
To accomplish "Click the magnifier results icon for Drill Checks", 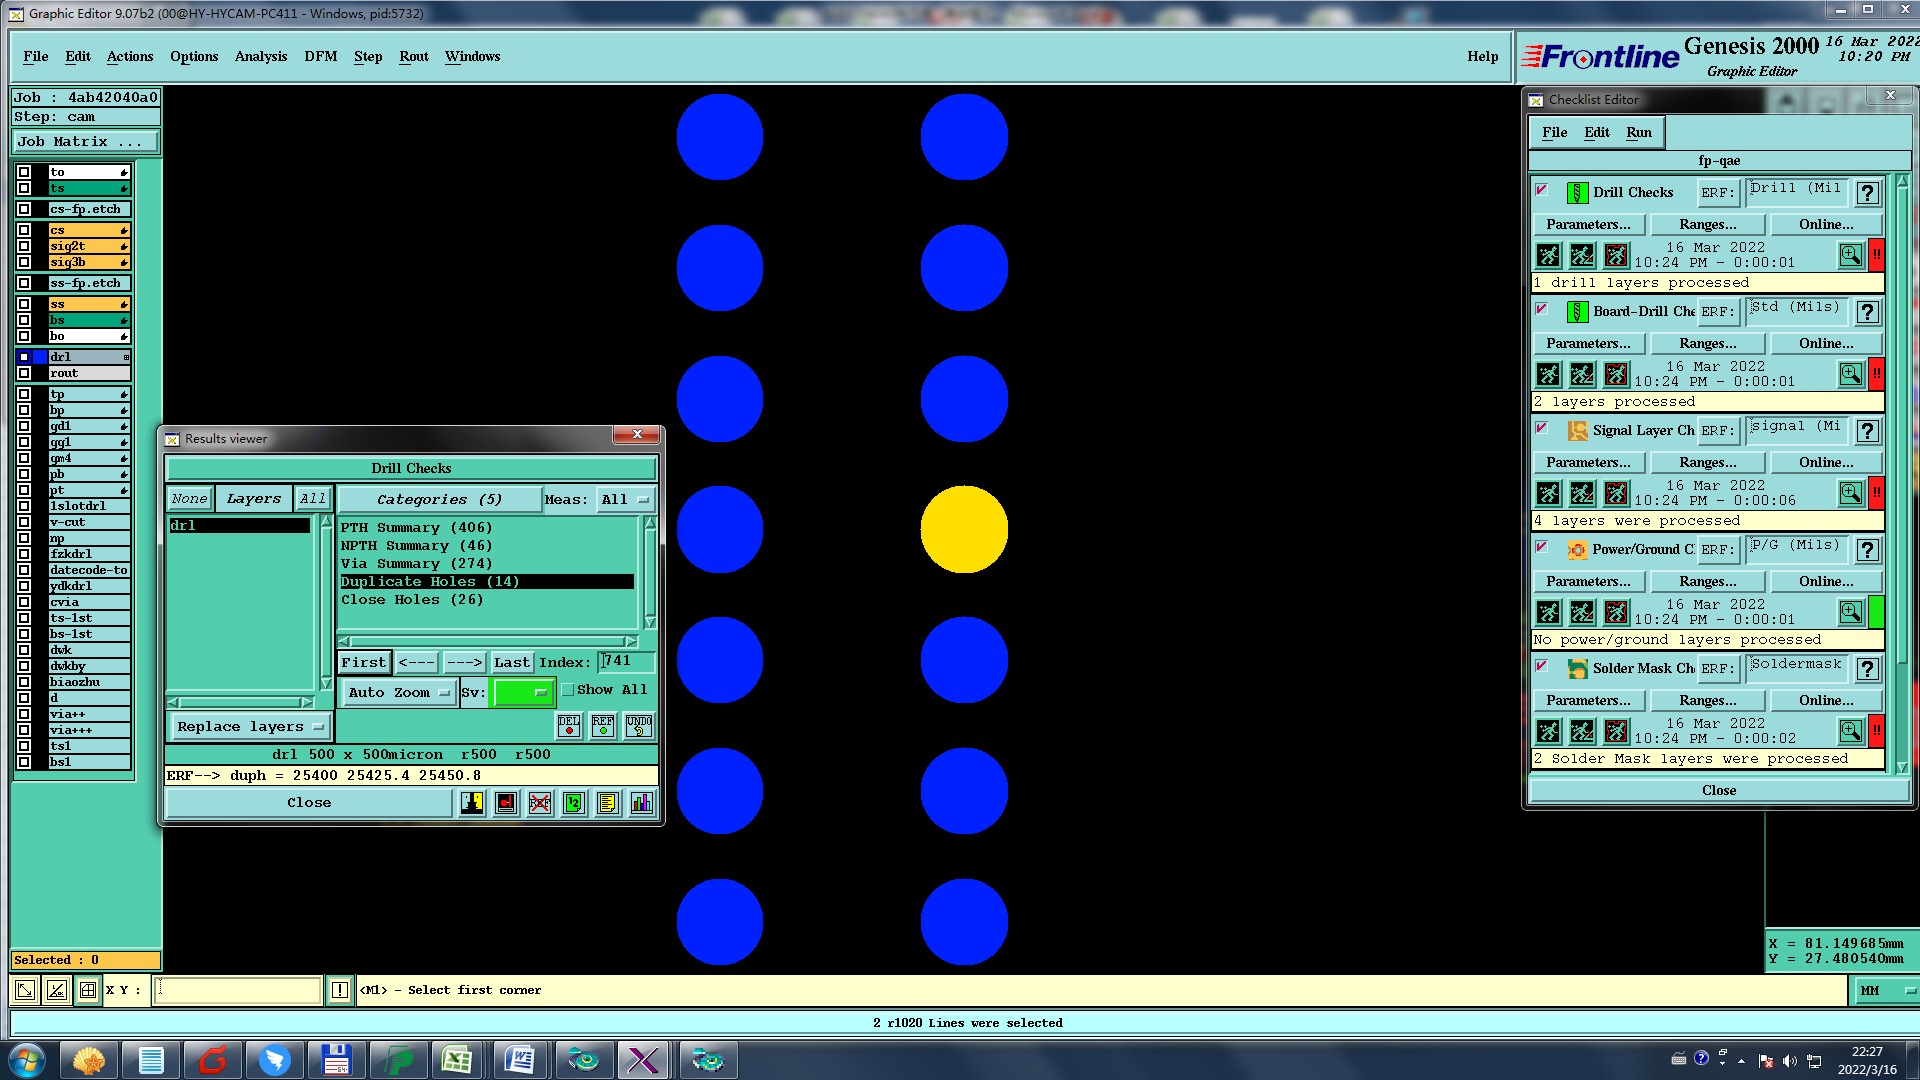I will point(1851,256).
